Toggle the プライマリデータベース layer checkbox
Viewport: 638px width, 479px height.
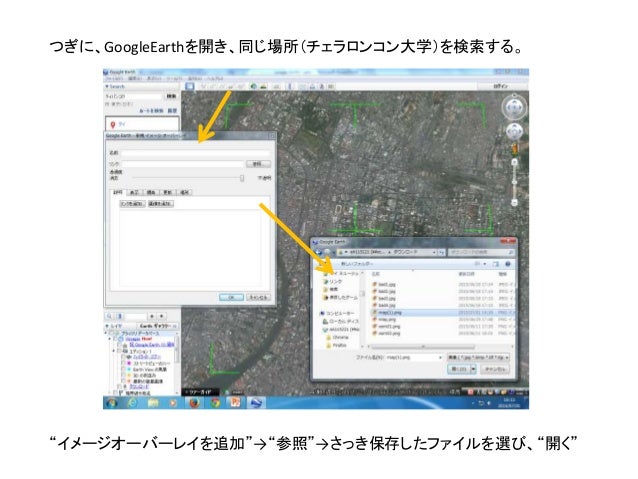click(111, 334)
